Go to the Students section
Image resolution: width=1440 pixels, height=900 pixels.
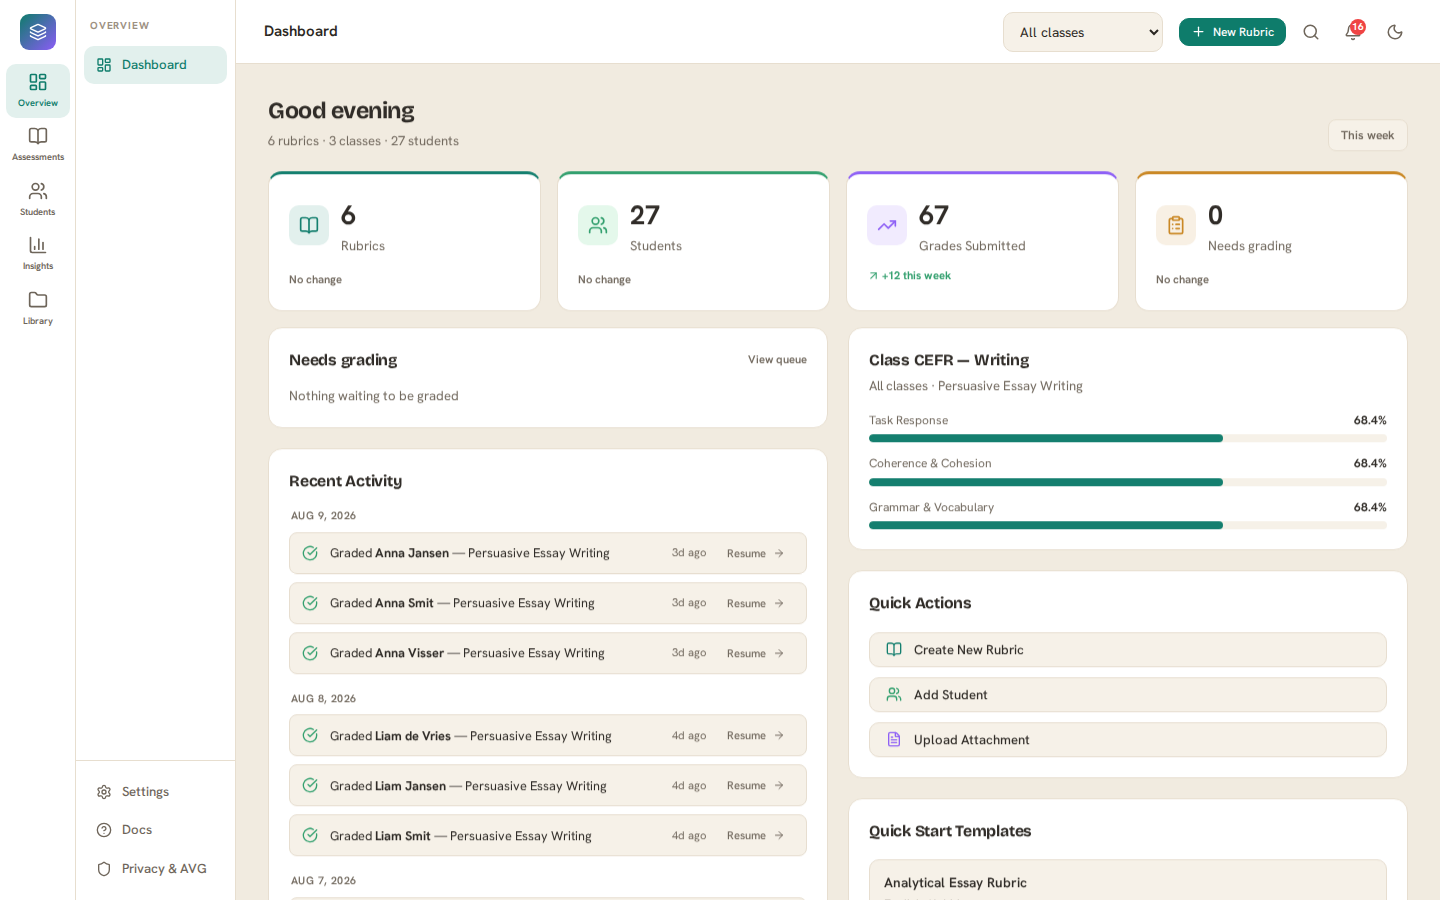(38, 200)
